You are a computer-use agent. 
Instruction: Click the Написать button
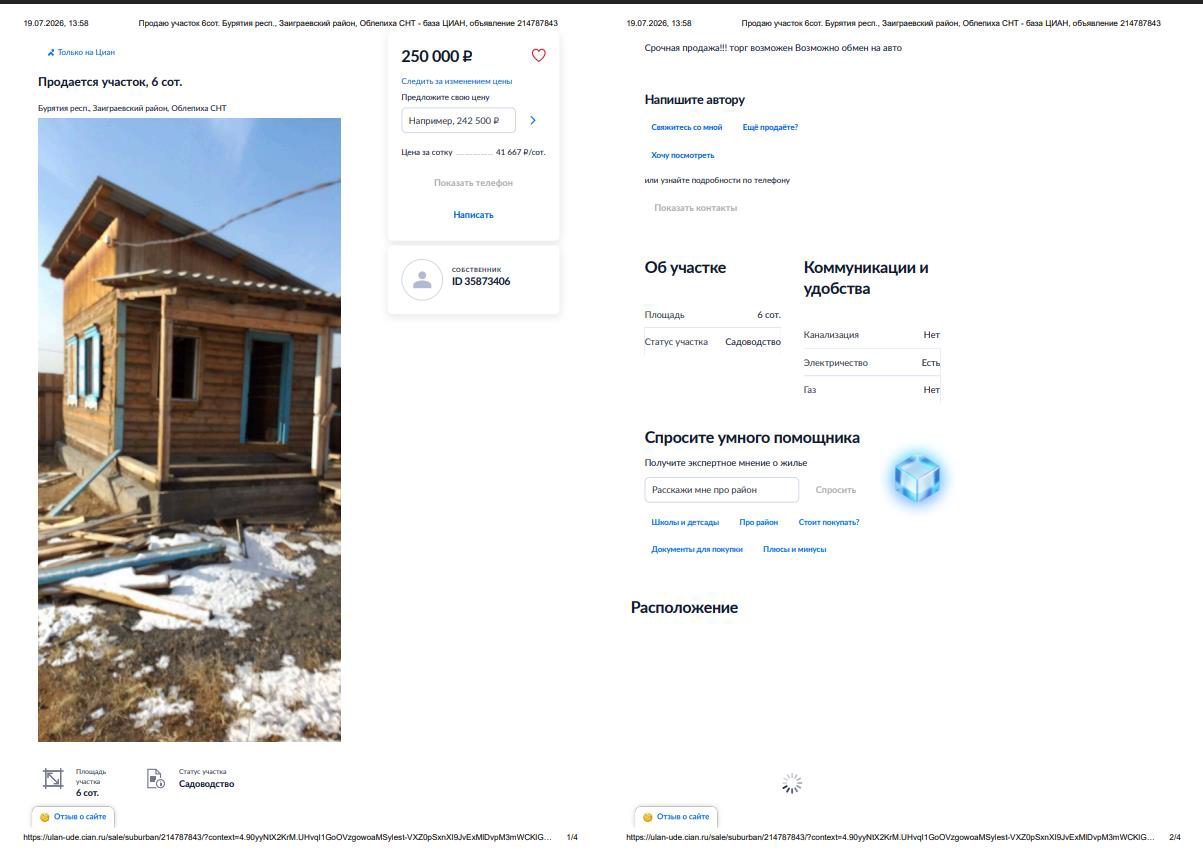473,215
